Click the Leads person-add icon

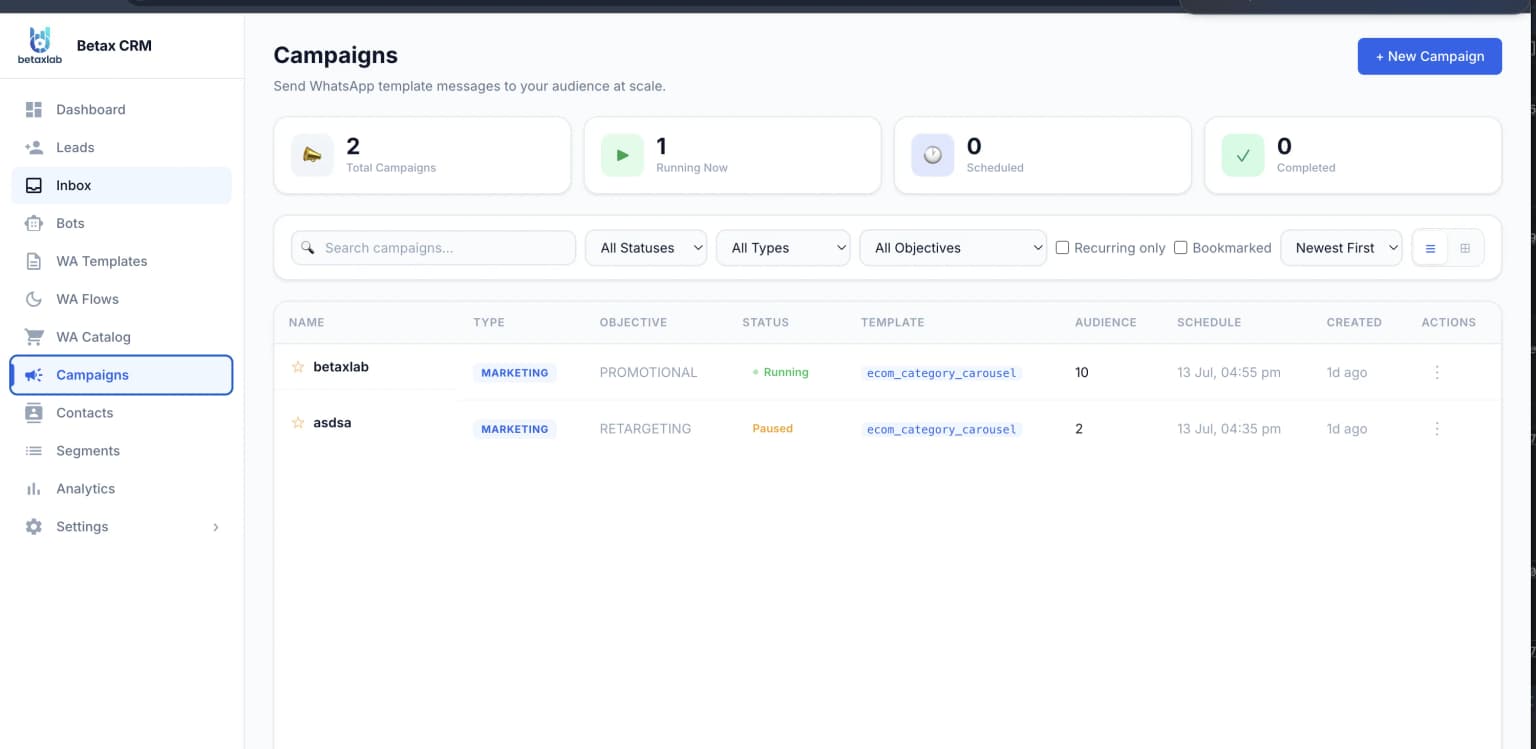click(x=34, y=147)
